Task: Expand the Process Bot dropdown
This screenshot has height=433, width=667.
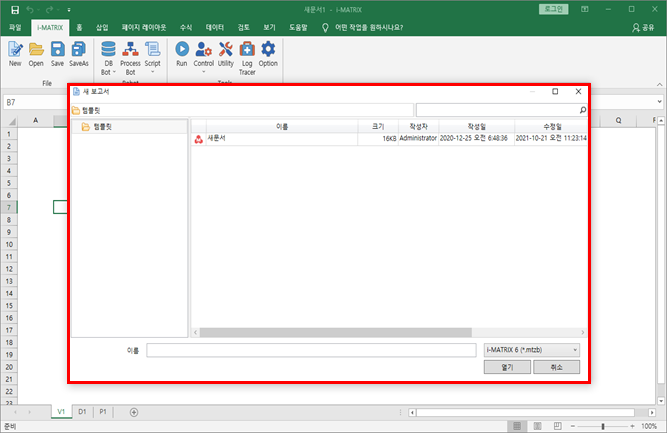Action: 130,73
